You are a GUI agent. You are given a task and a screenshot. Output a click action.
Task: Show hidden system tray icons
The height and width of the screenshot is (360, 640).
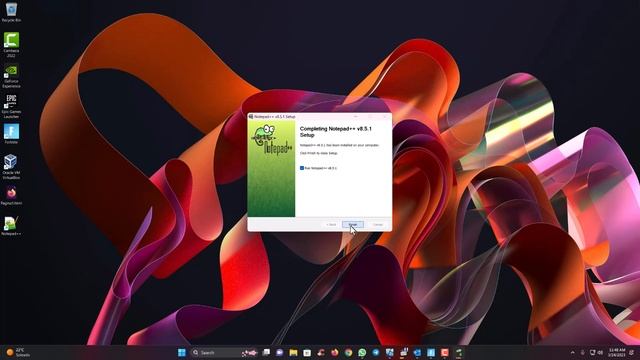point(572,352)
